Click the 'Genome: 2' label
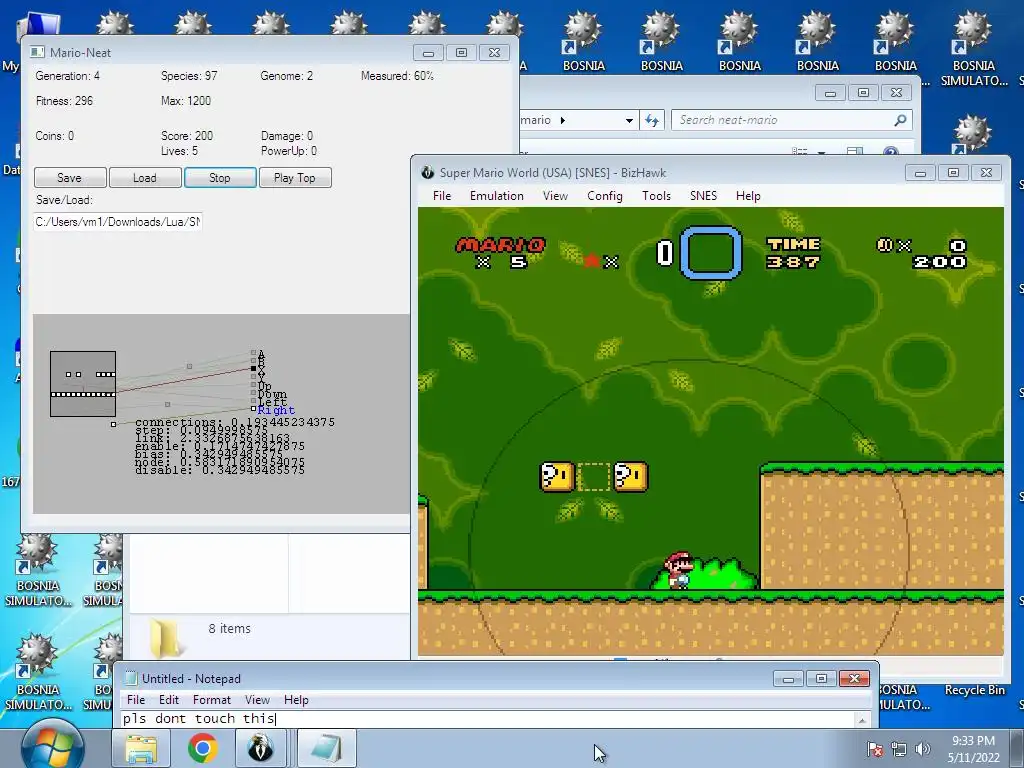This screenshot has height=768, width=1024. [286, 76]
